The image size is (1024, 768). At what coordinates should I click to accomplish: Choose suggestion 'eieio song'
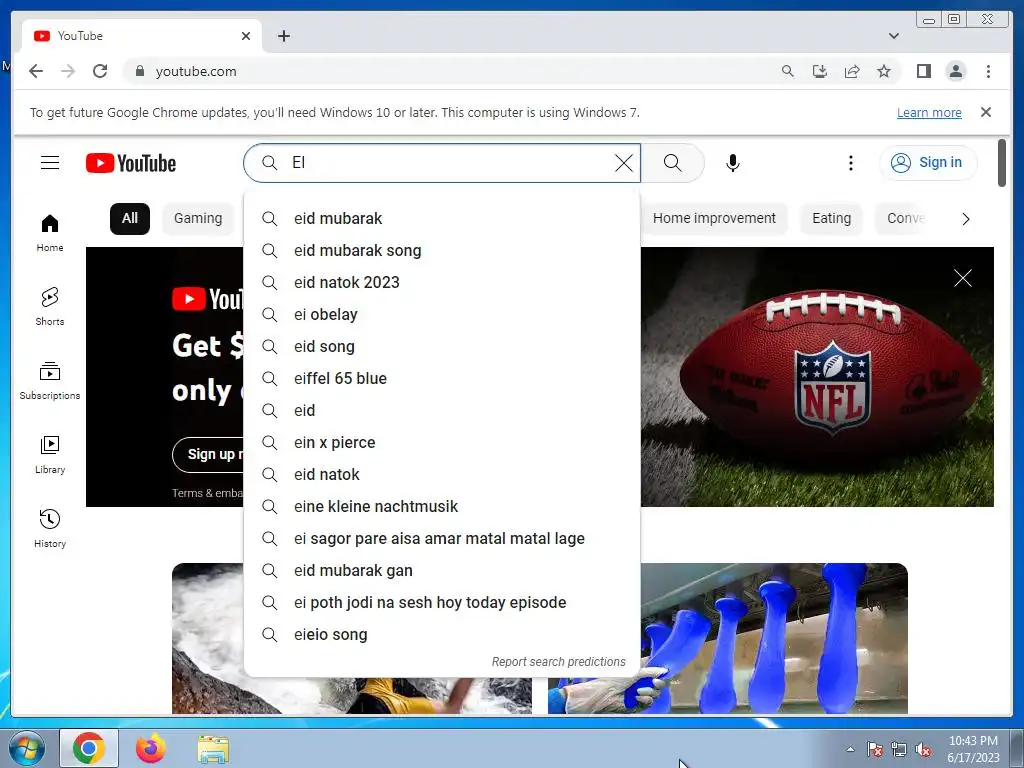pos(441,634)
